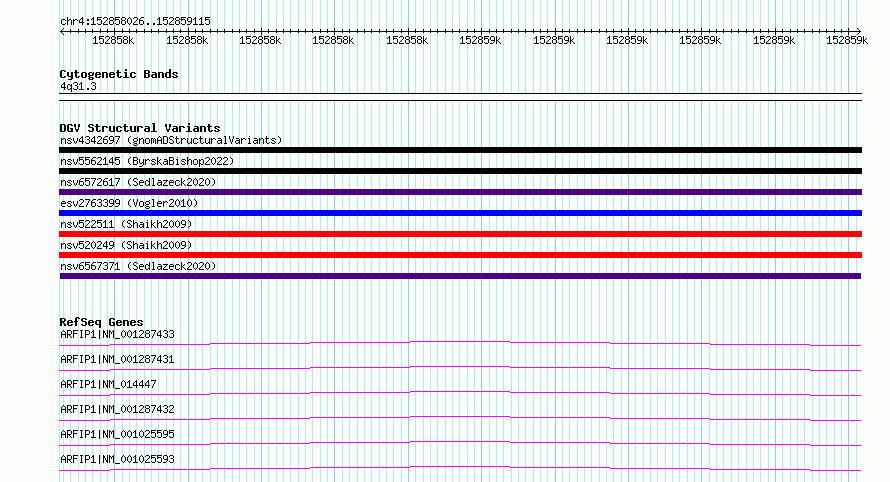Click the black bar under nsv4342697
The height and width of the screenshot is (482, 890).
coord(460,150)
